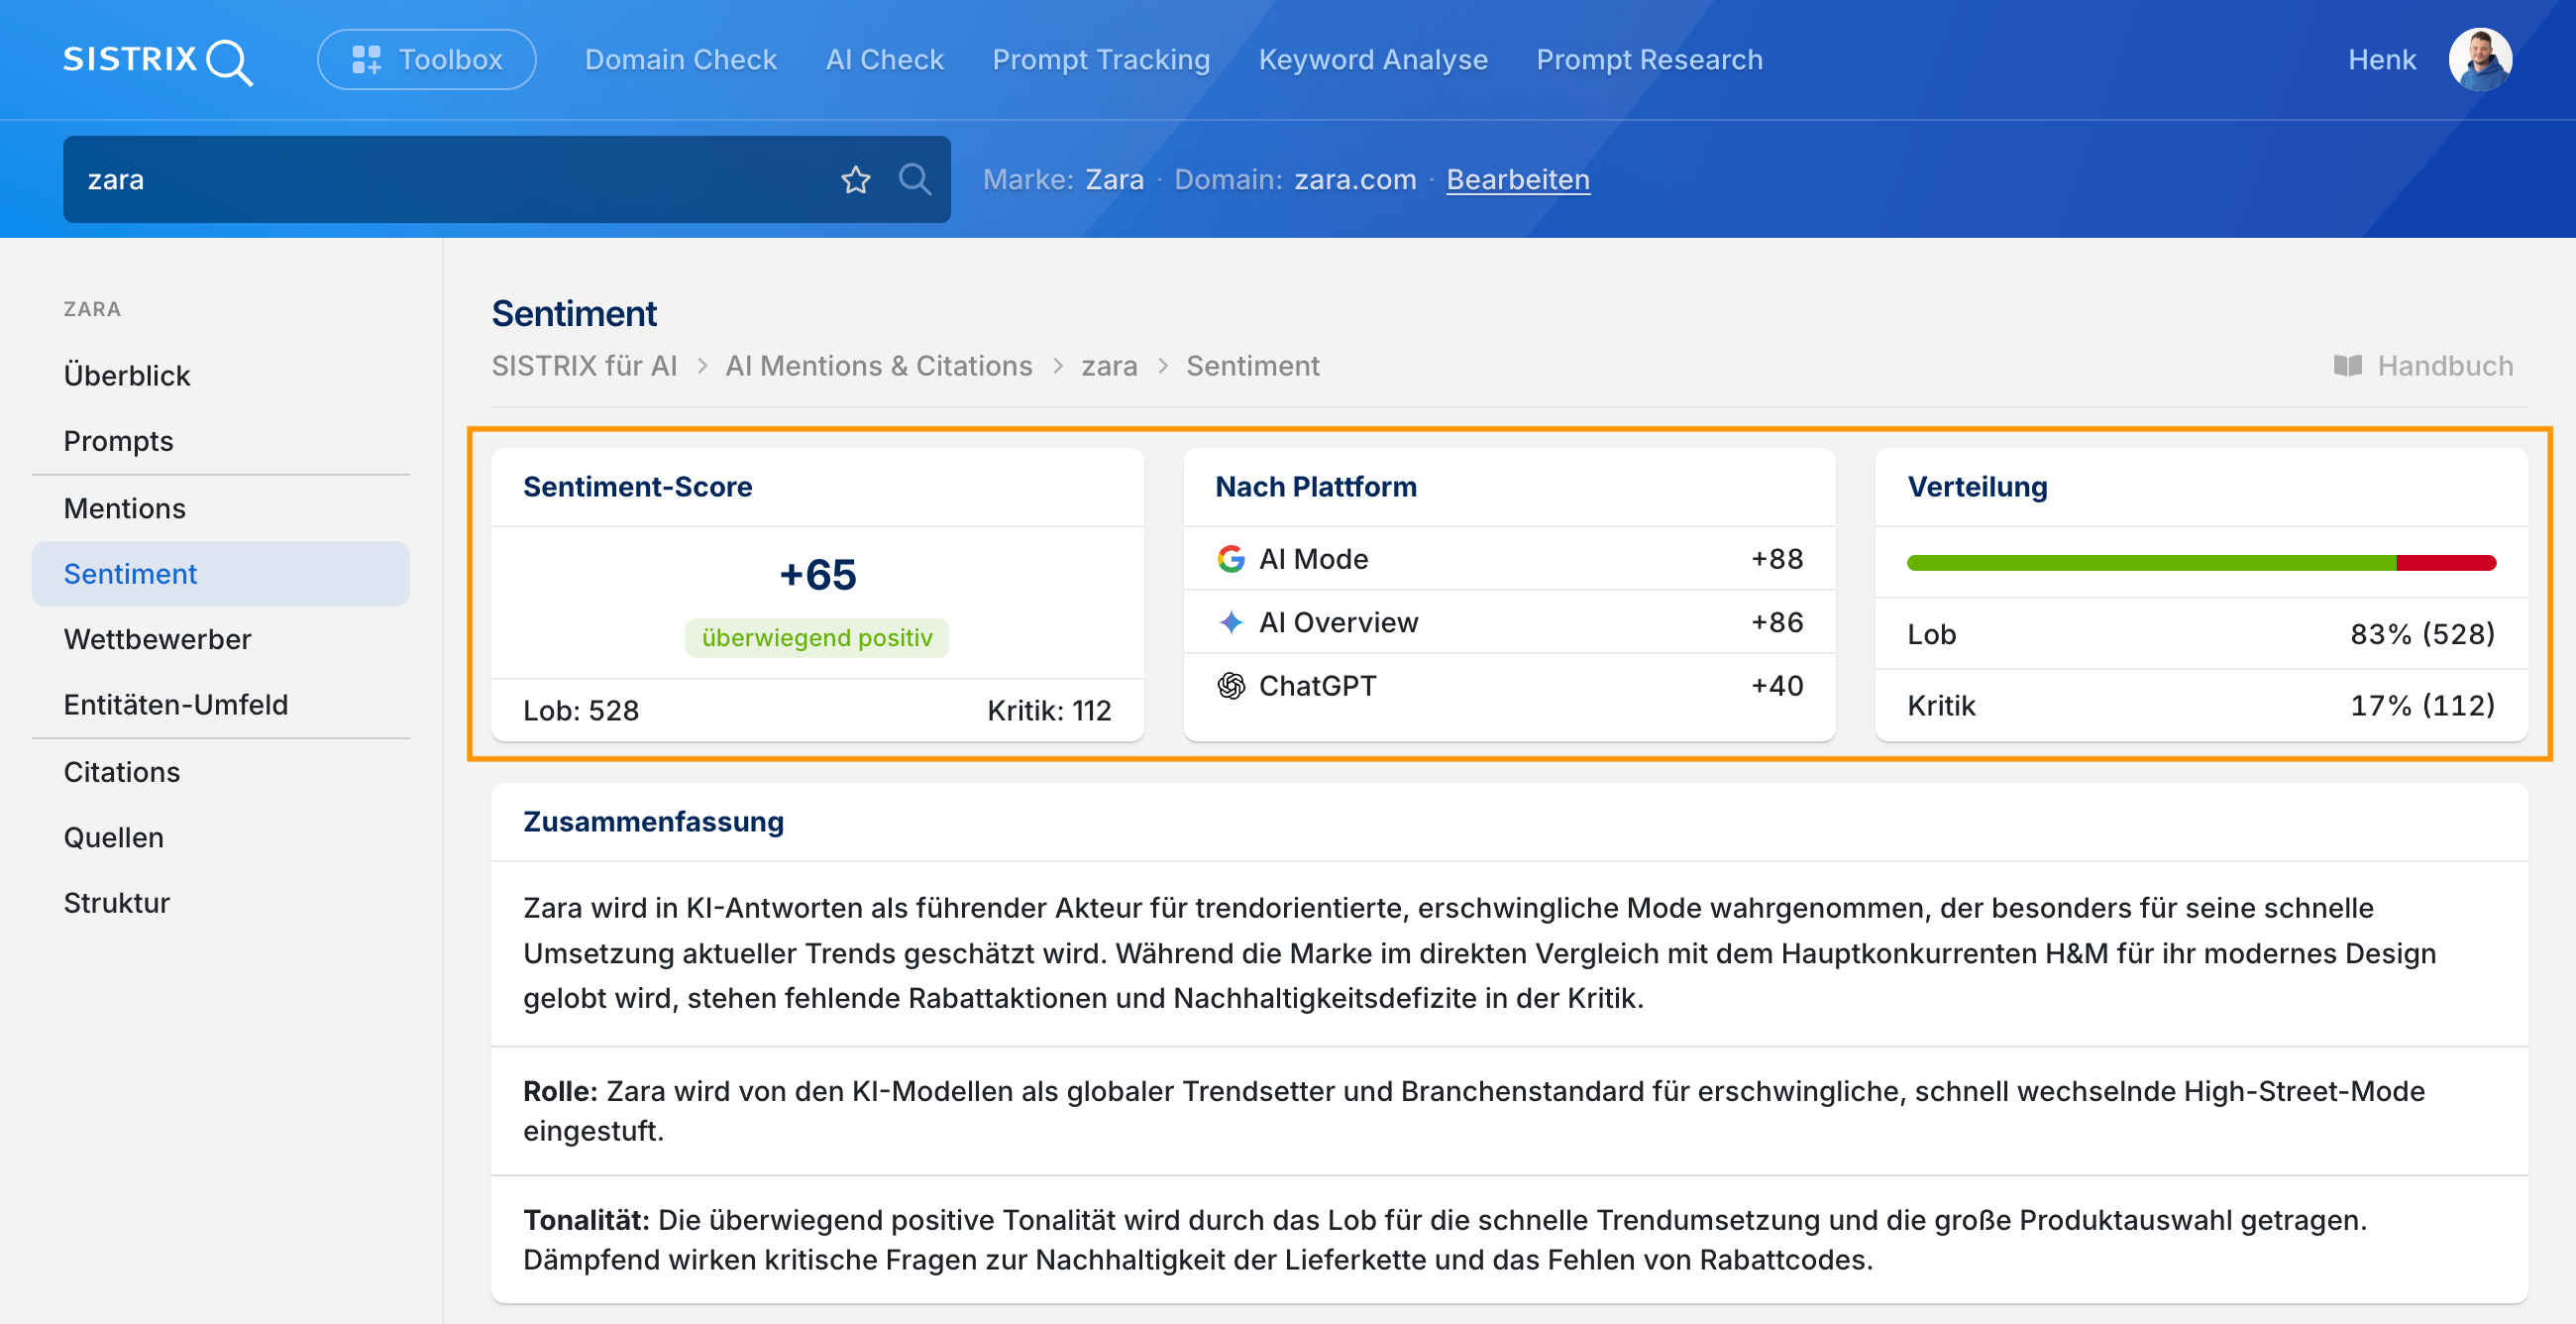Open Keyword Analyse
Viewport: 2576px width, 1324px height.
1373,60
